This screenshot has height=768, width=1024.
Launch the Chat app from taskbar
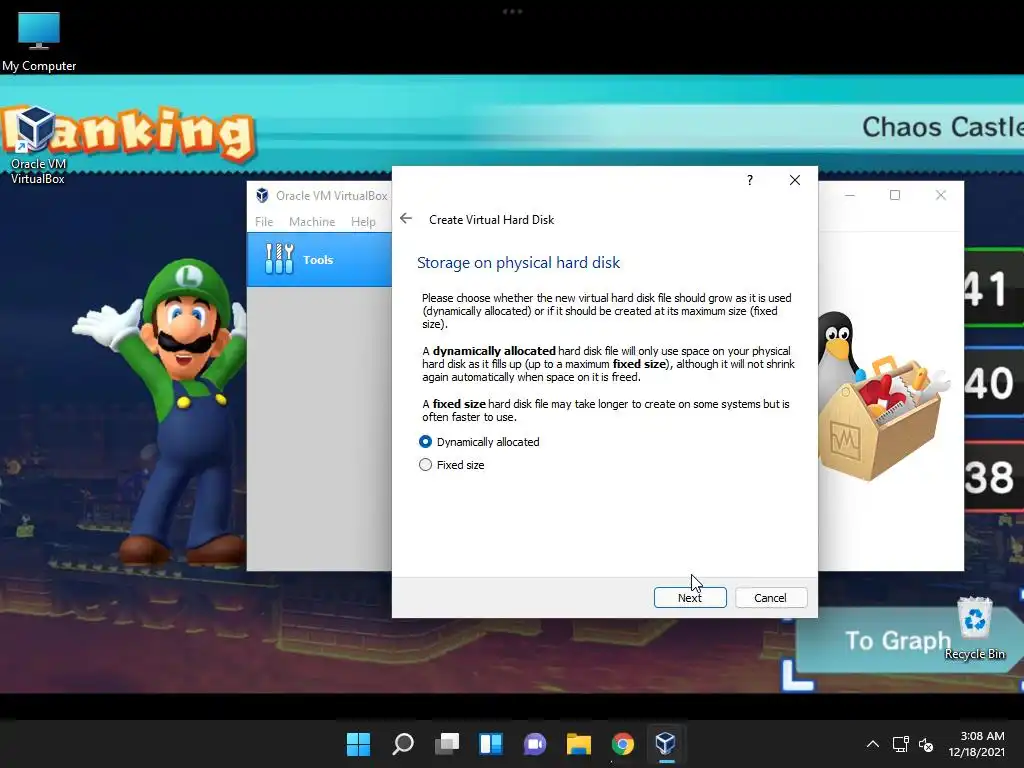[535, 744]
